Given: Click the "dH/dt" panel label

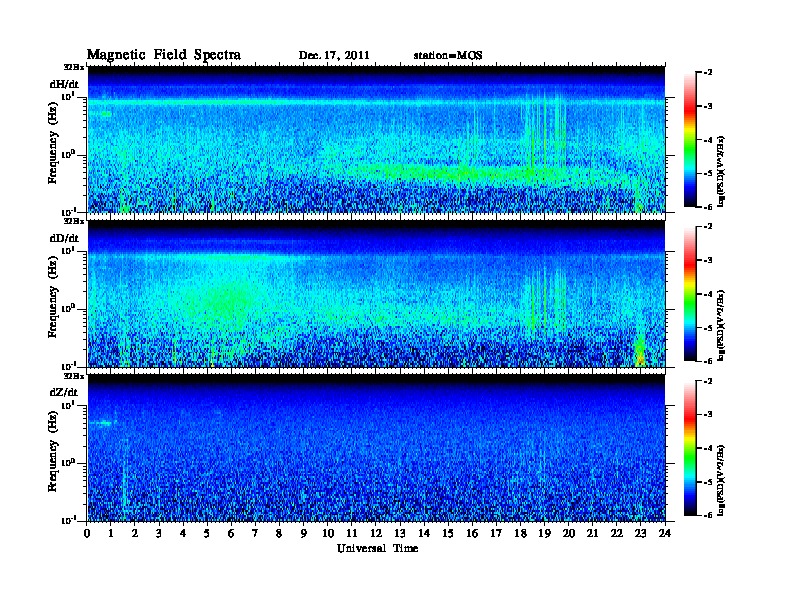Looking at the screenshot, I should [x=64, y=84].
